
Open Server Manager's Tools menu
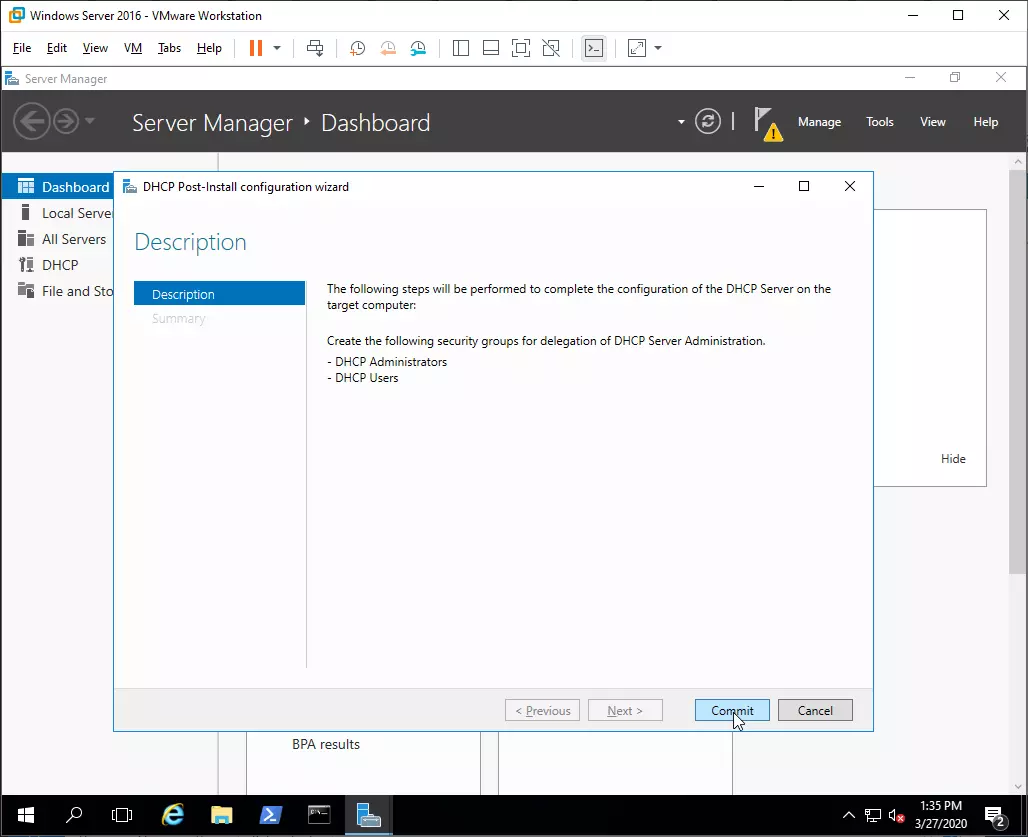(879, 122)
